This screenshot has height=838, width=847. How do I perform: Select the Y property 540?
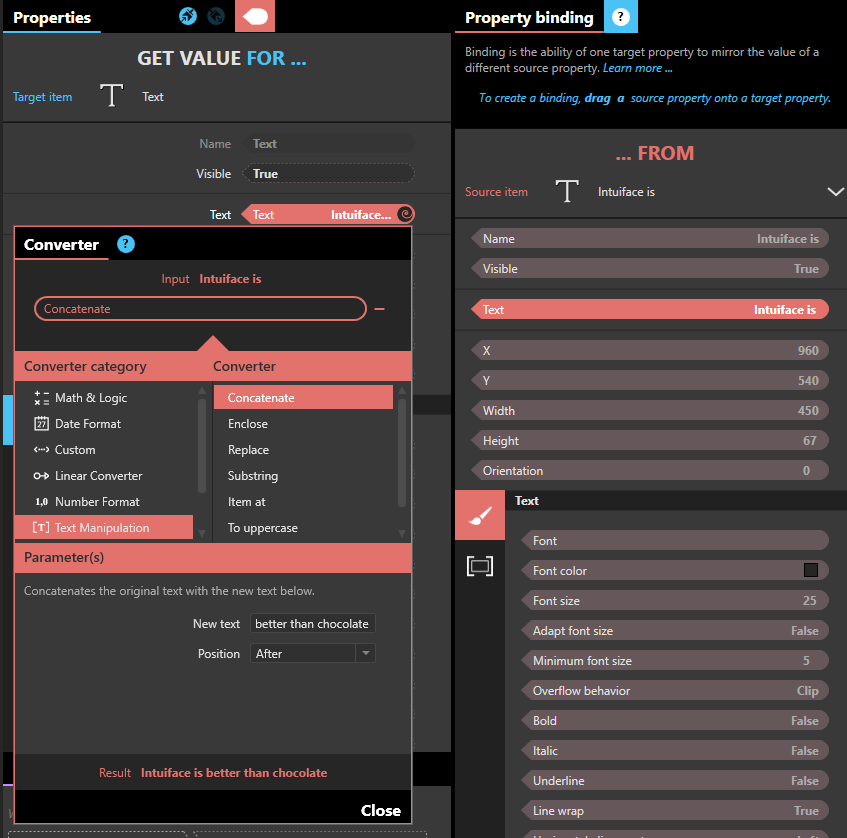click(x=650, y=380)
